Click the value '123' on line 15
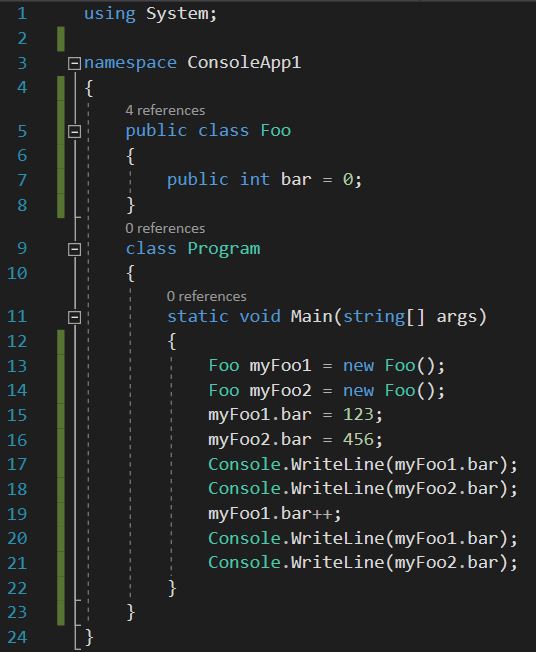This screenshot has height=652, width=536. [358, 415]
